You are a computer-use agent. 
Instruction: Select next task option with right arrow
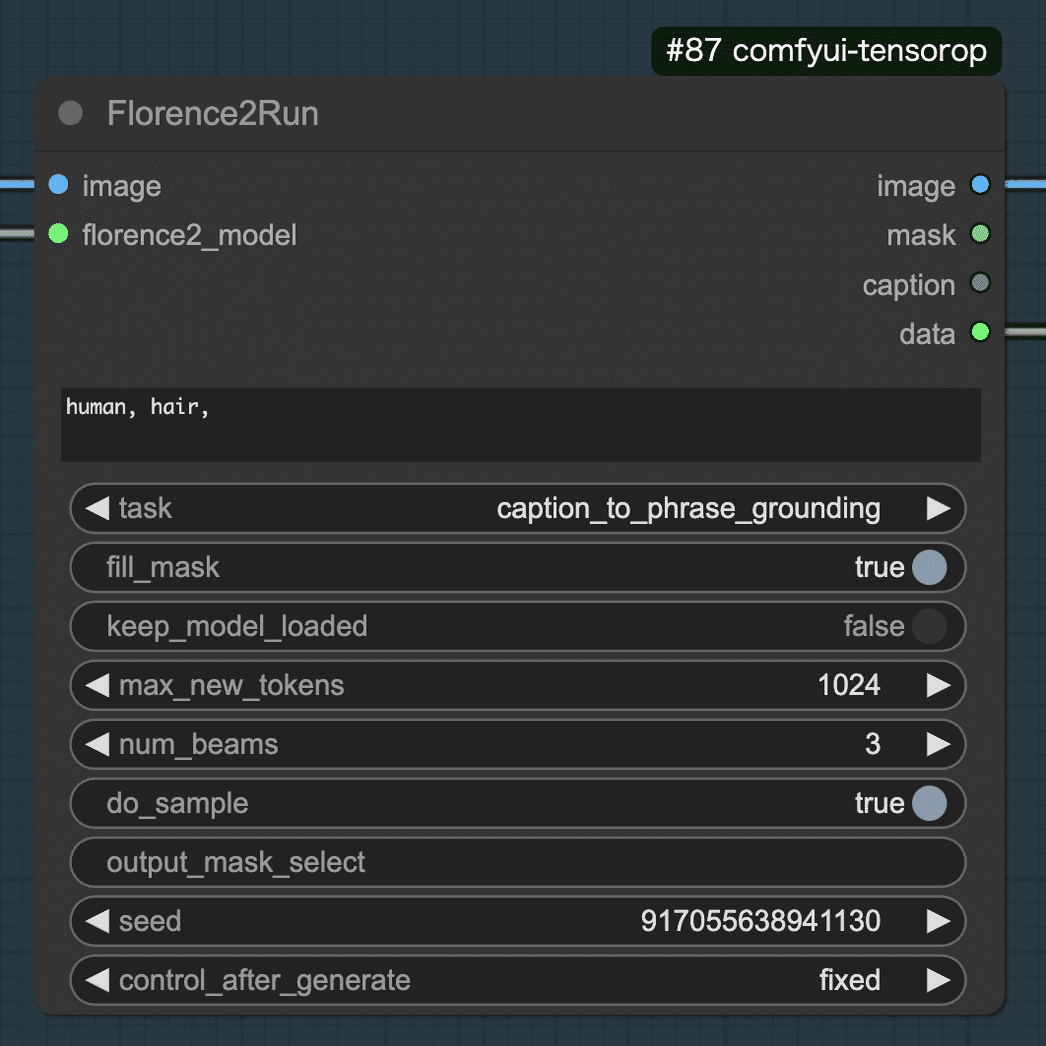point(938,509)
